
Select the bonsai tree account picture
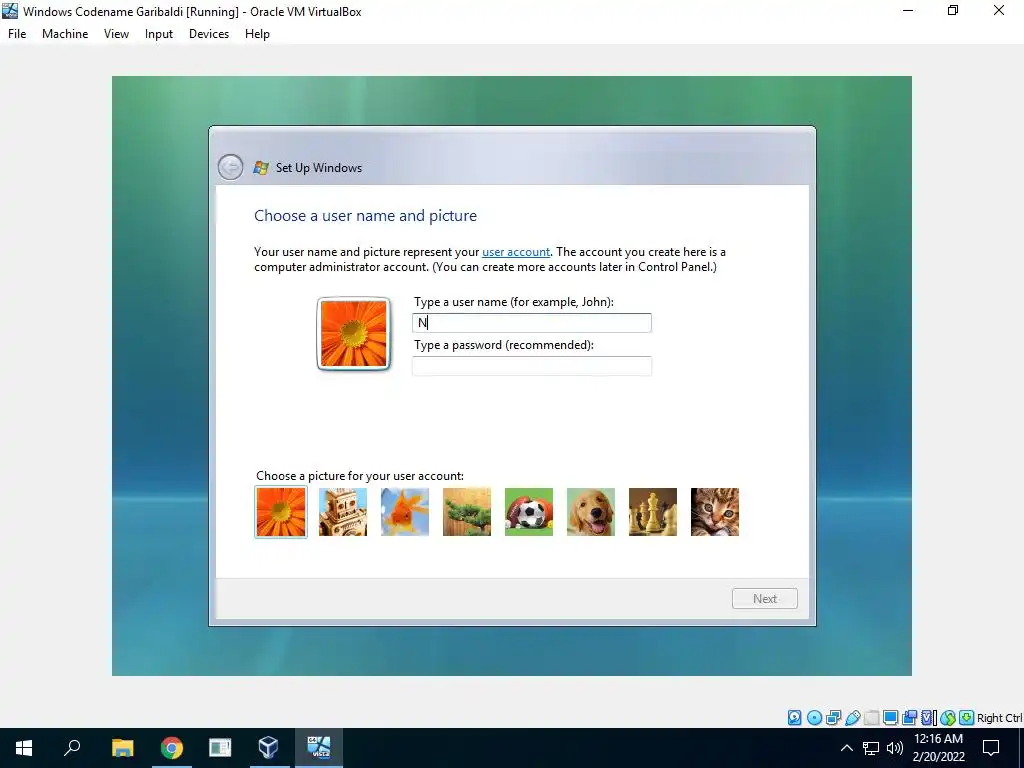tap(467, 512)
